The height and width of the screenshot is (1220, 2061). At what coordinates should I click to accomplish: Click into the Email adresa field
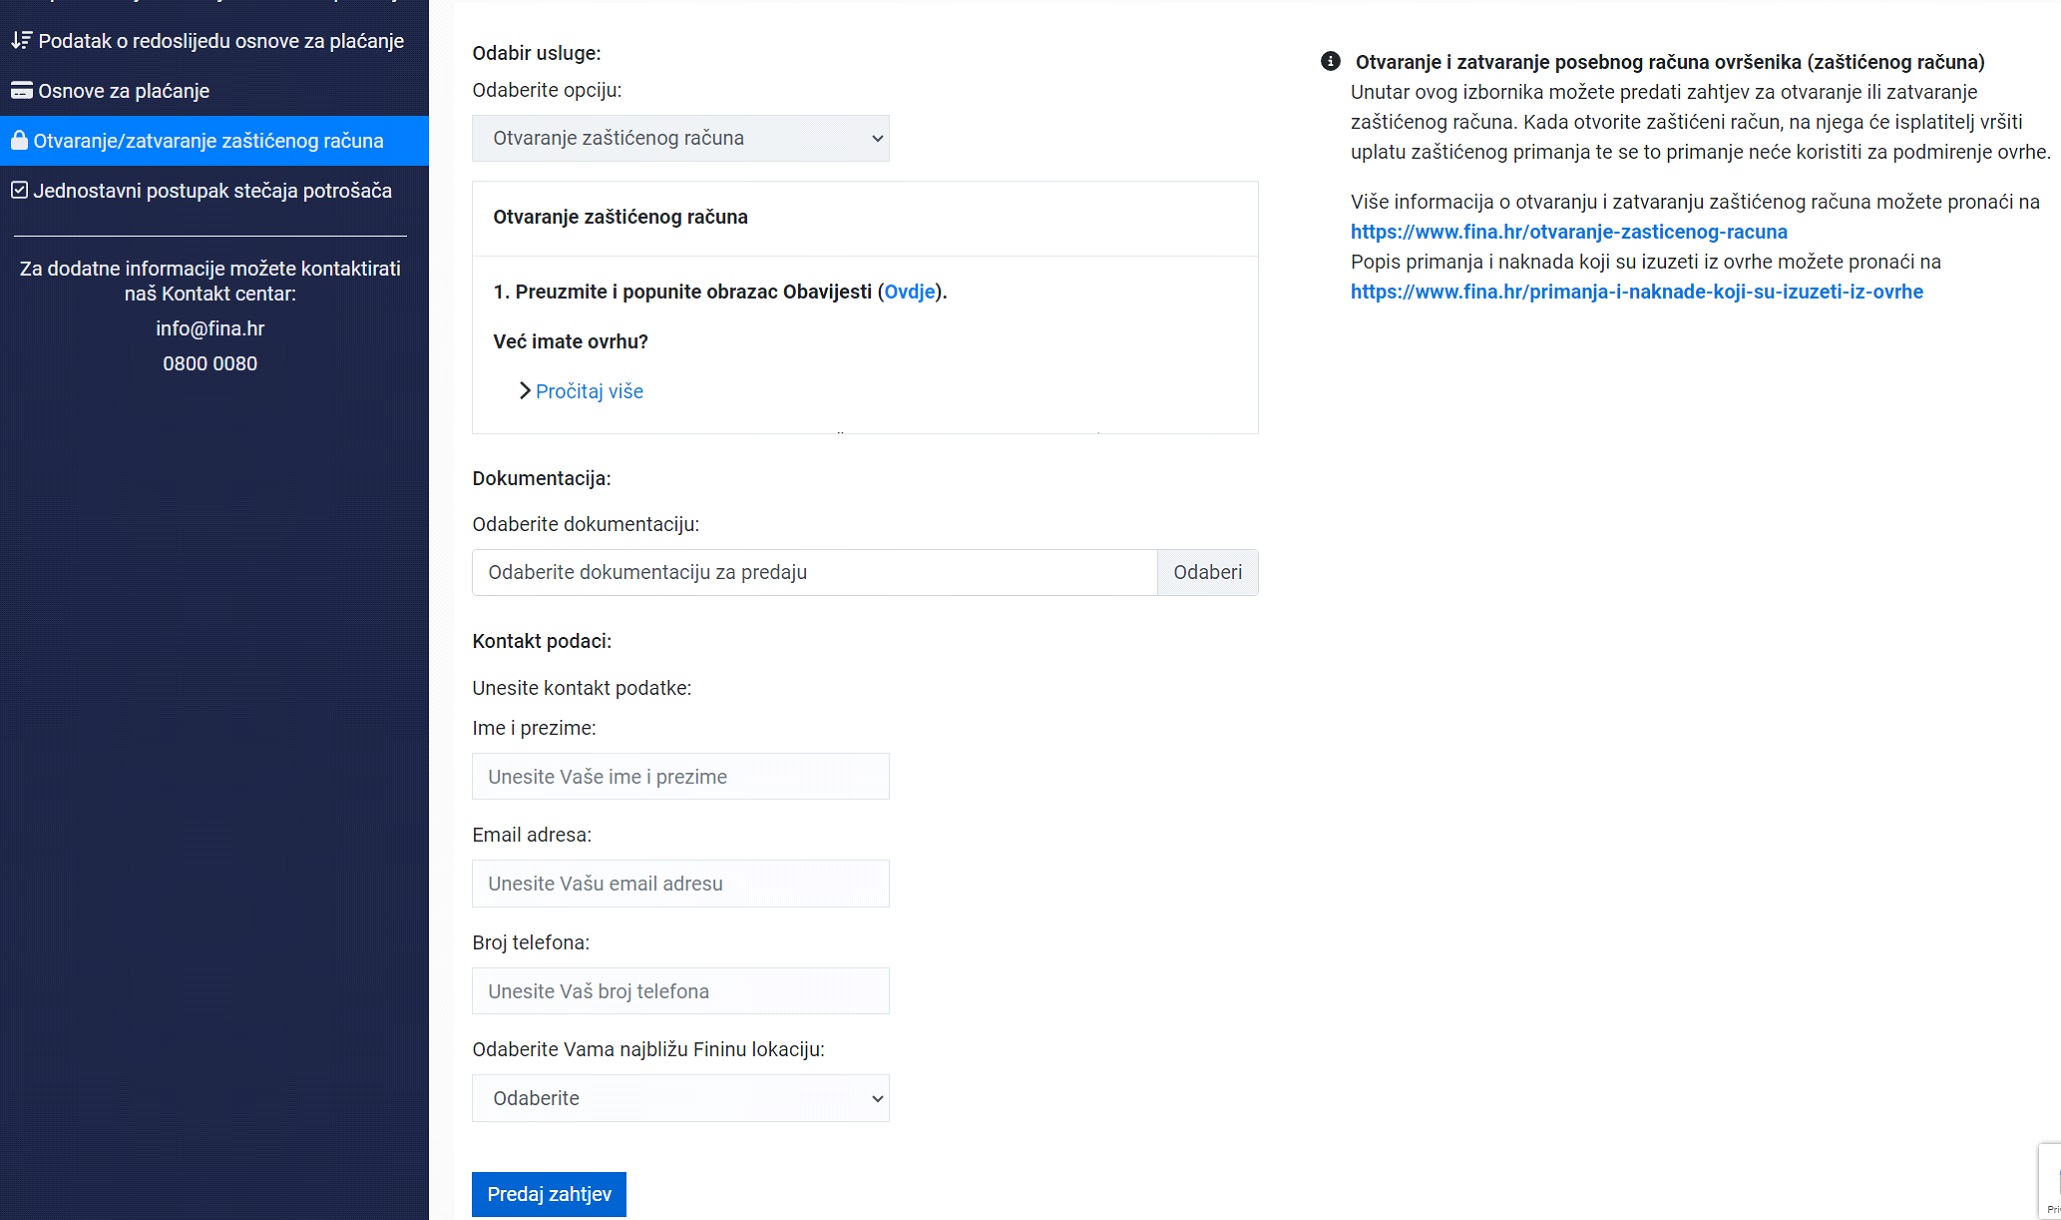pyautogui.click(x=680, y=884)
